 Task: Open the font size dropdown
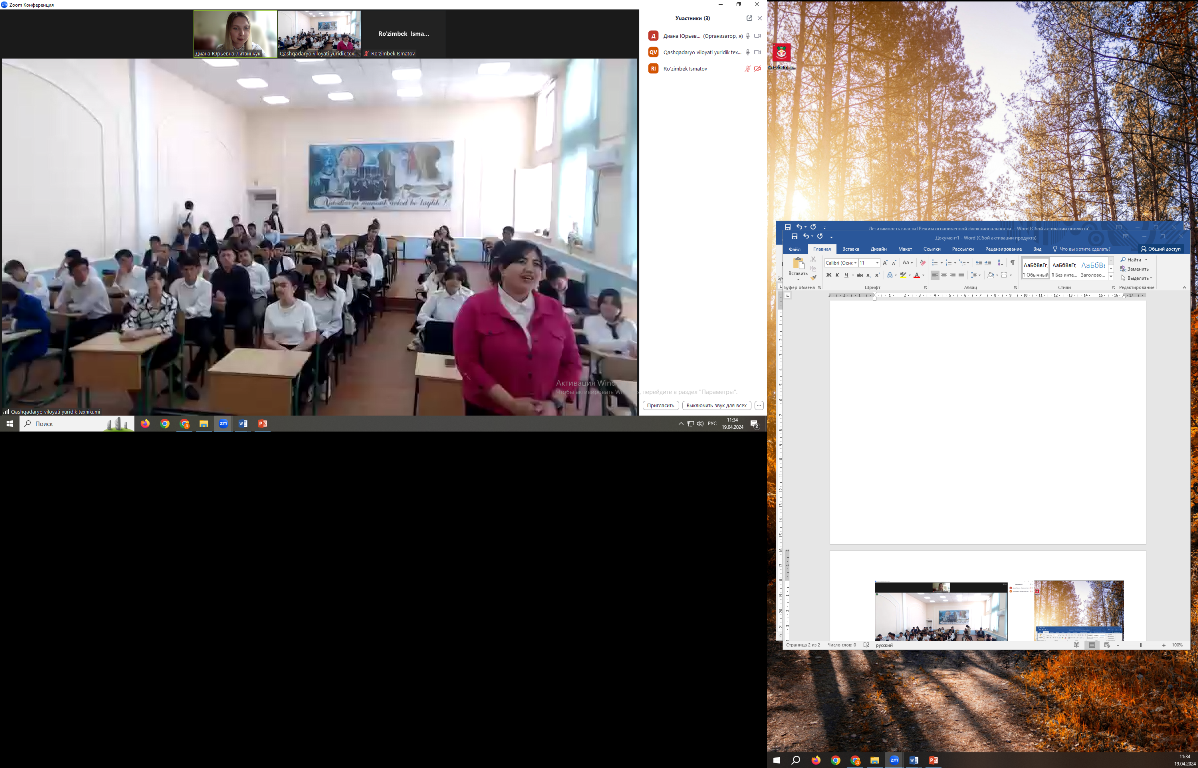tap(877, 263)
